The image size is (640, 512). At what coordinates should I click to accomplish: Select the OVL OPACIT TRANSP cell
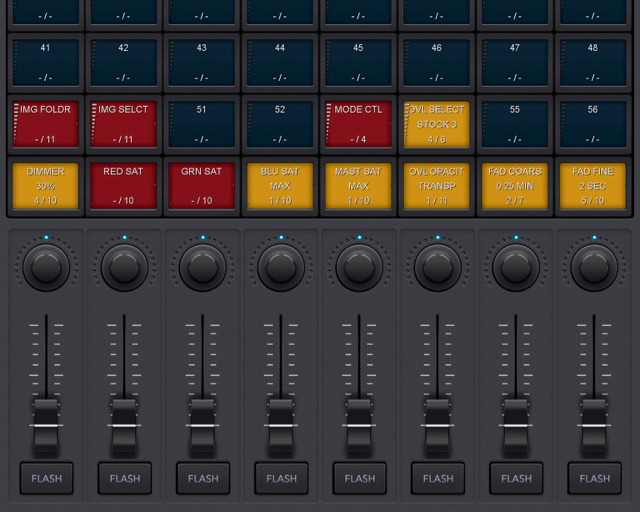click(x=436, y=186)
